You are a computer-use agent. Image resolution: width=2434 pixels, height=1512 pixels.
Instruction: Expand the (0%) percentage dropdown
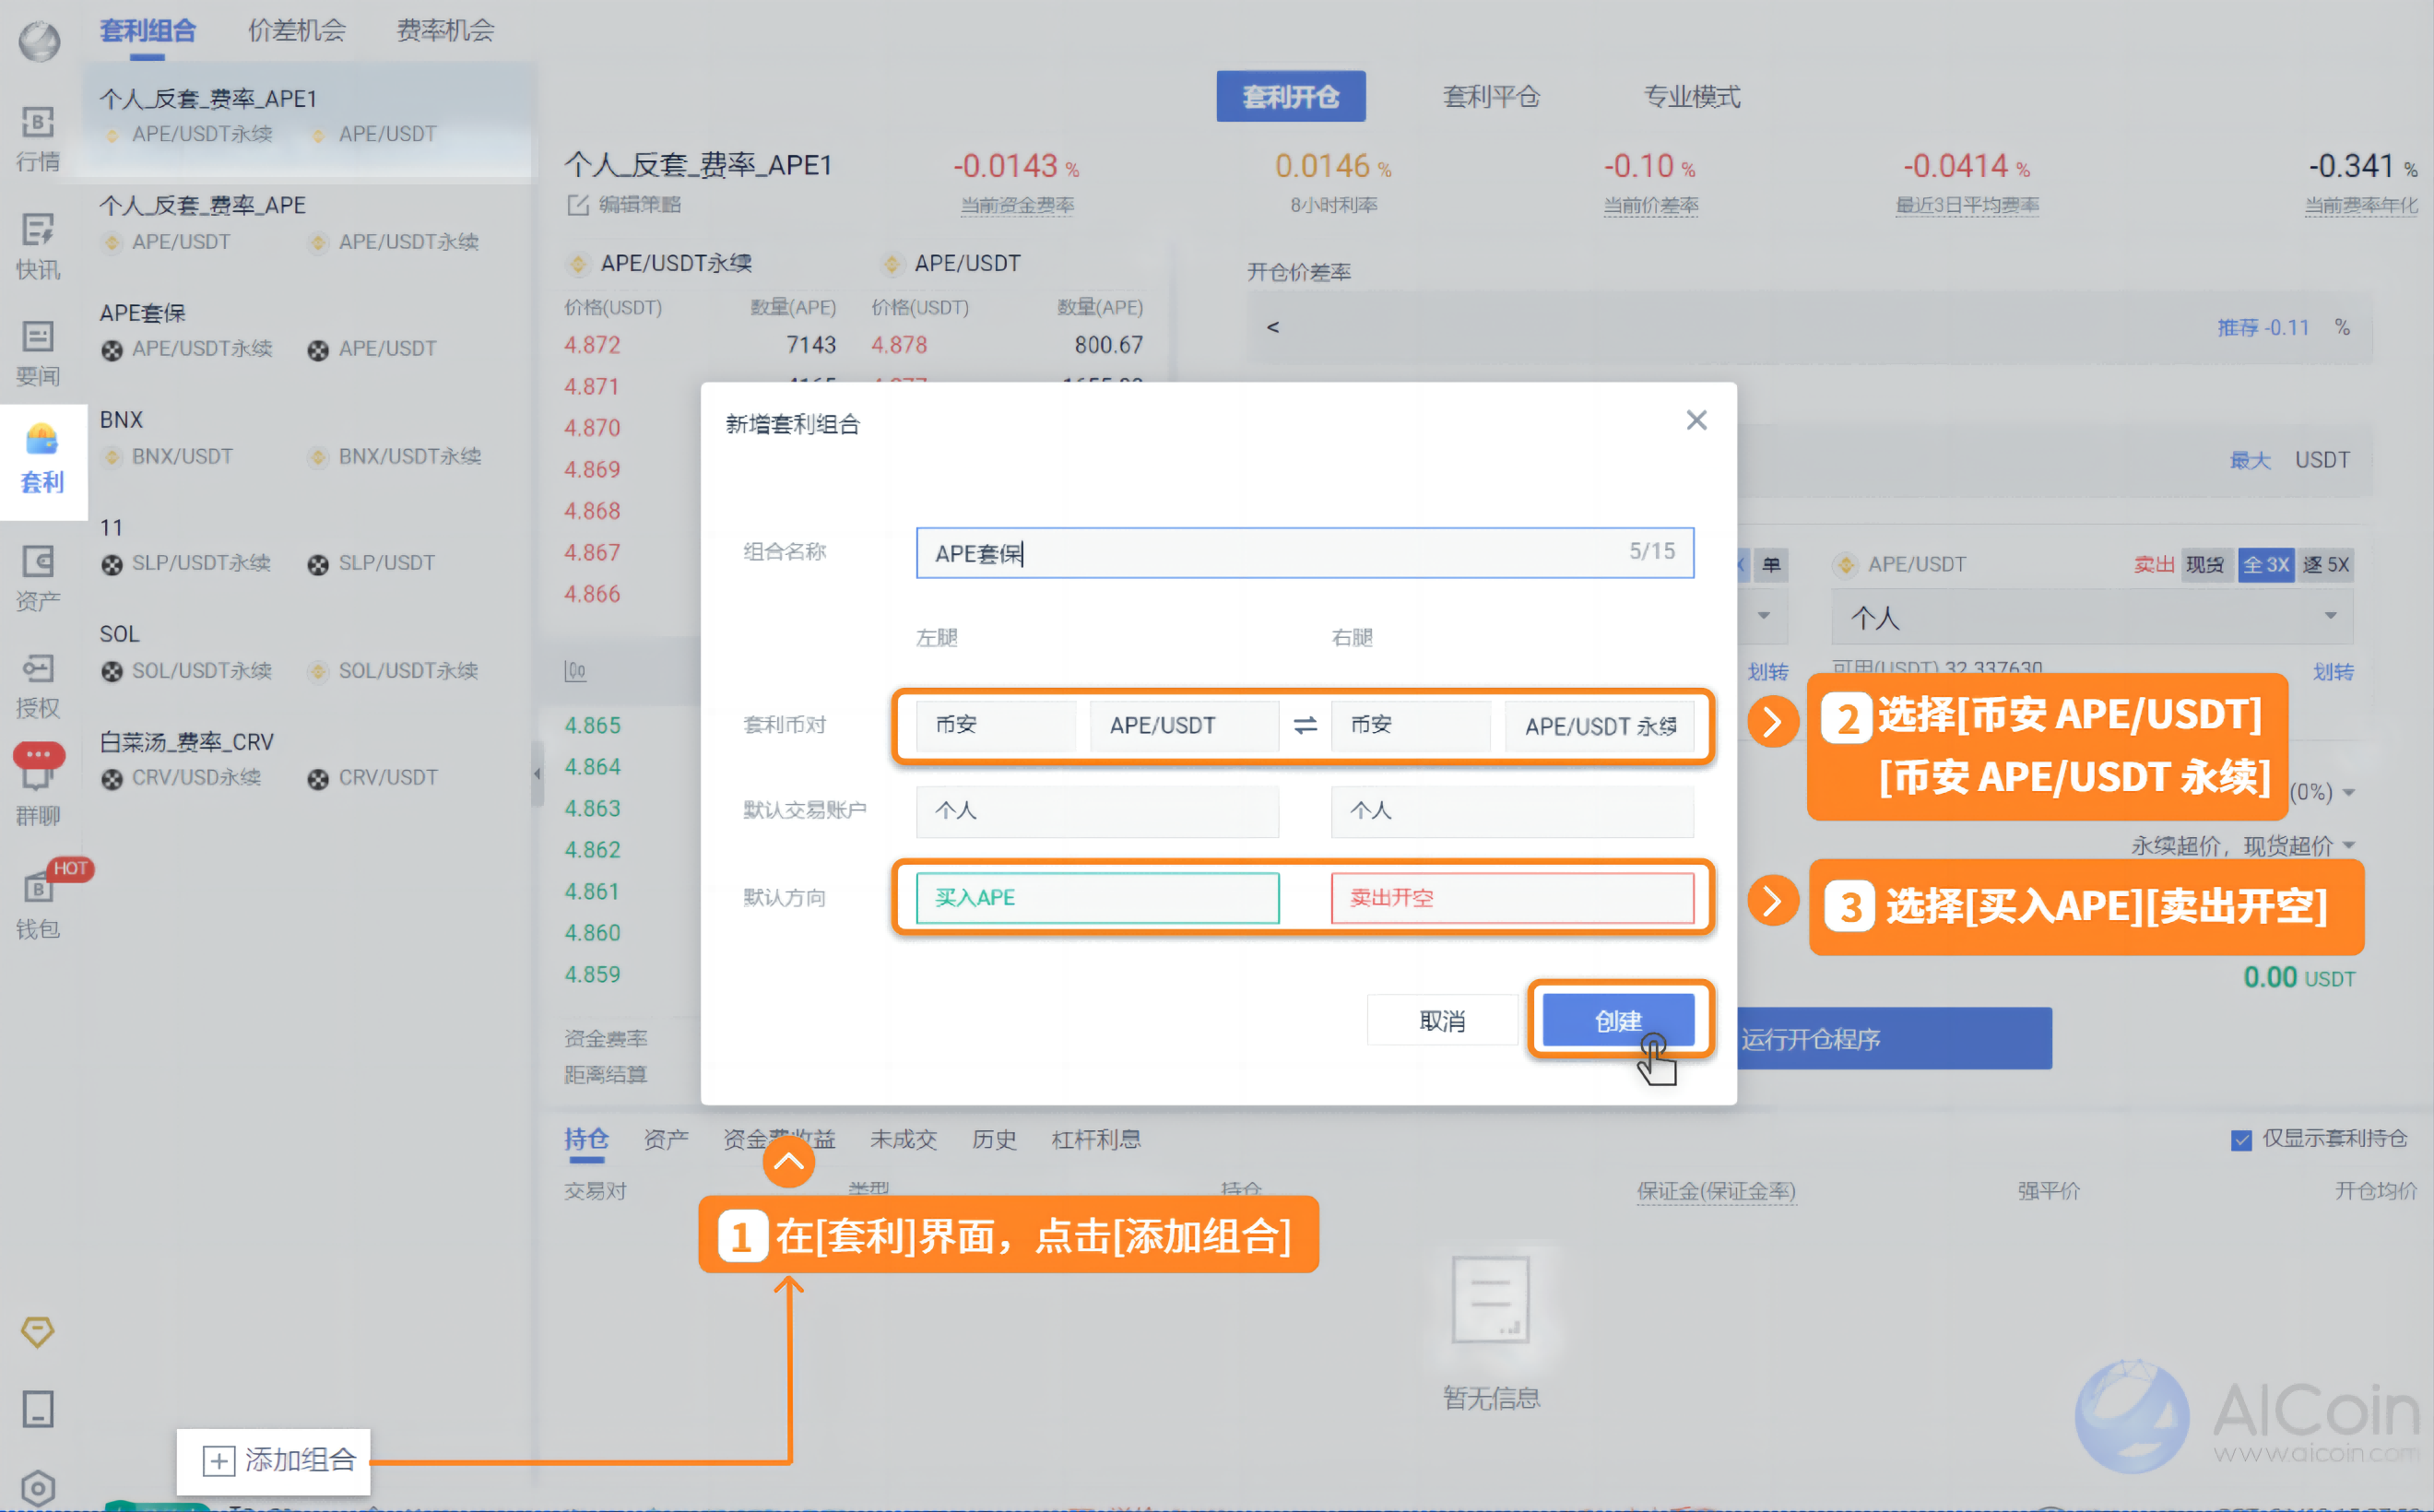(2322, 792)
